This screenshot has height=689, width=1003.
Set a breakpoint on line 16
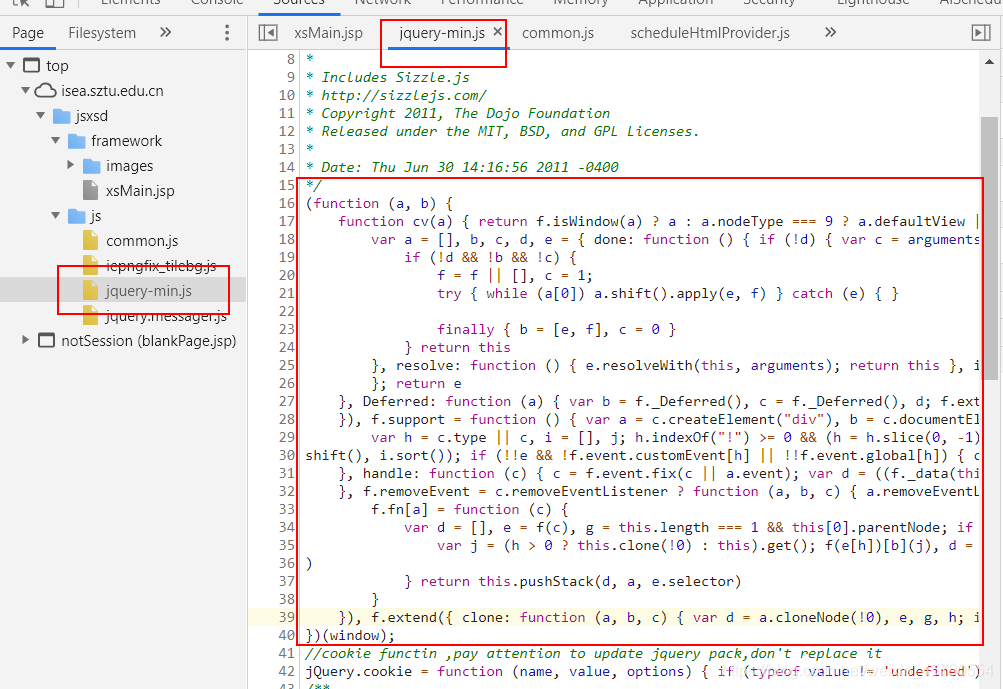pyautogui.click(x=287, y=203)
